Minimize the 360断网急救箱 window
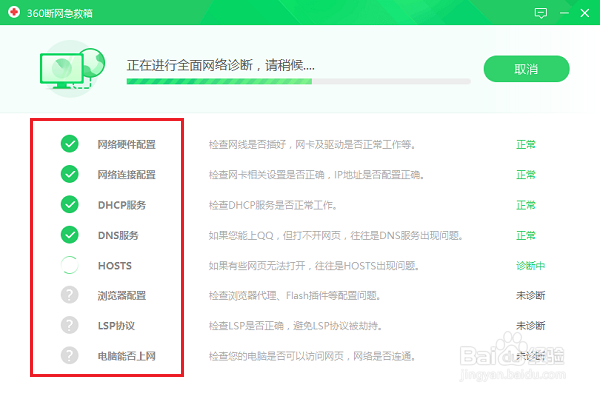 pos(564,13)
